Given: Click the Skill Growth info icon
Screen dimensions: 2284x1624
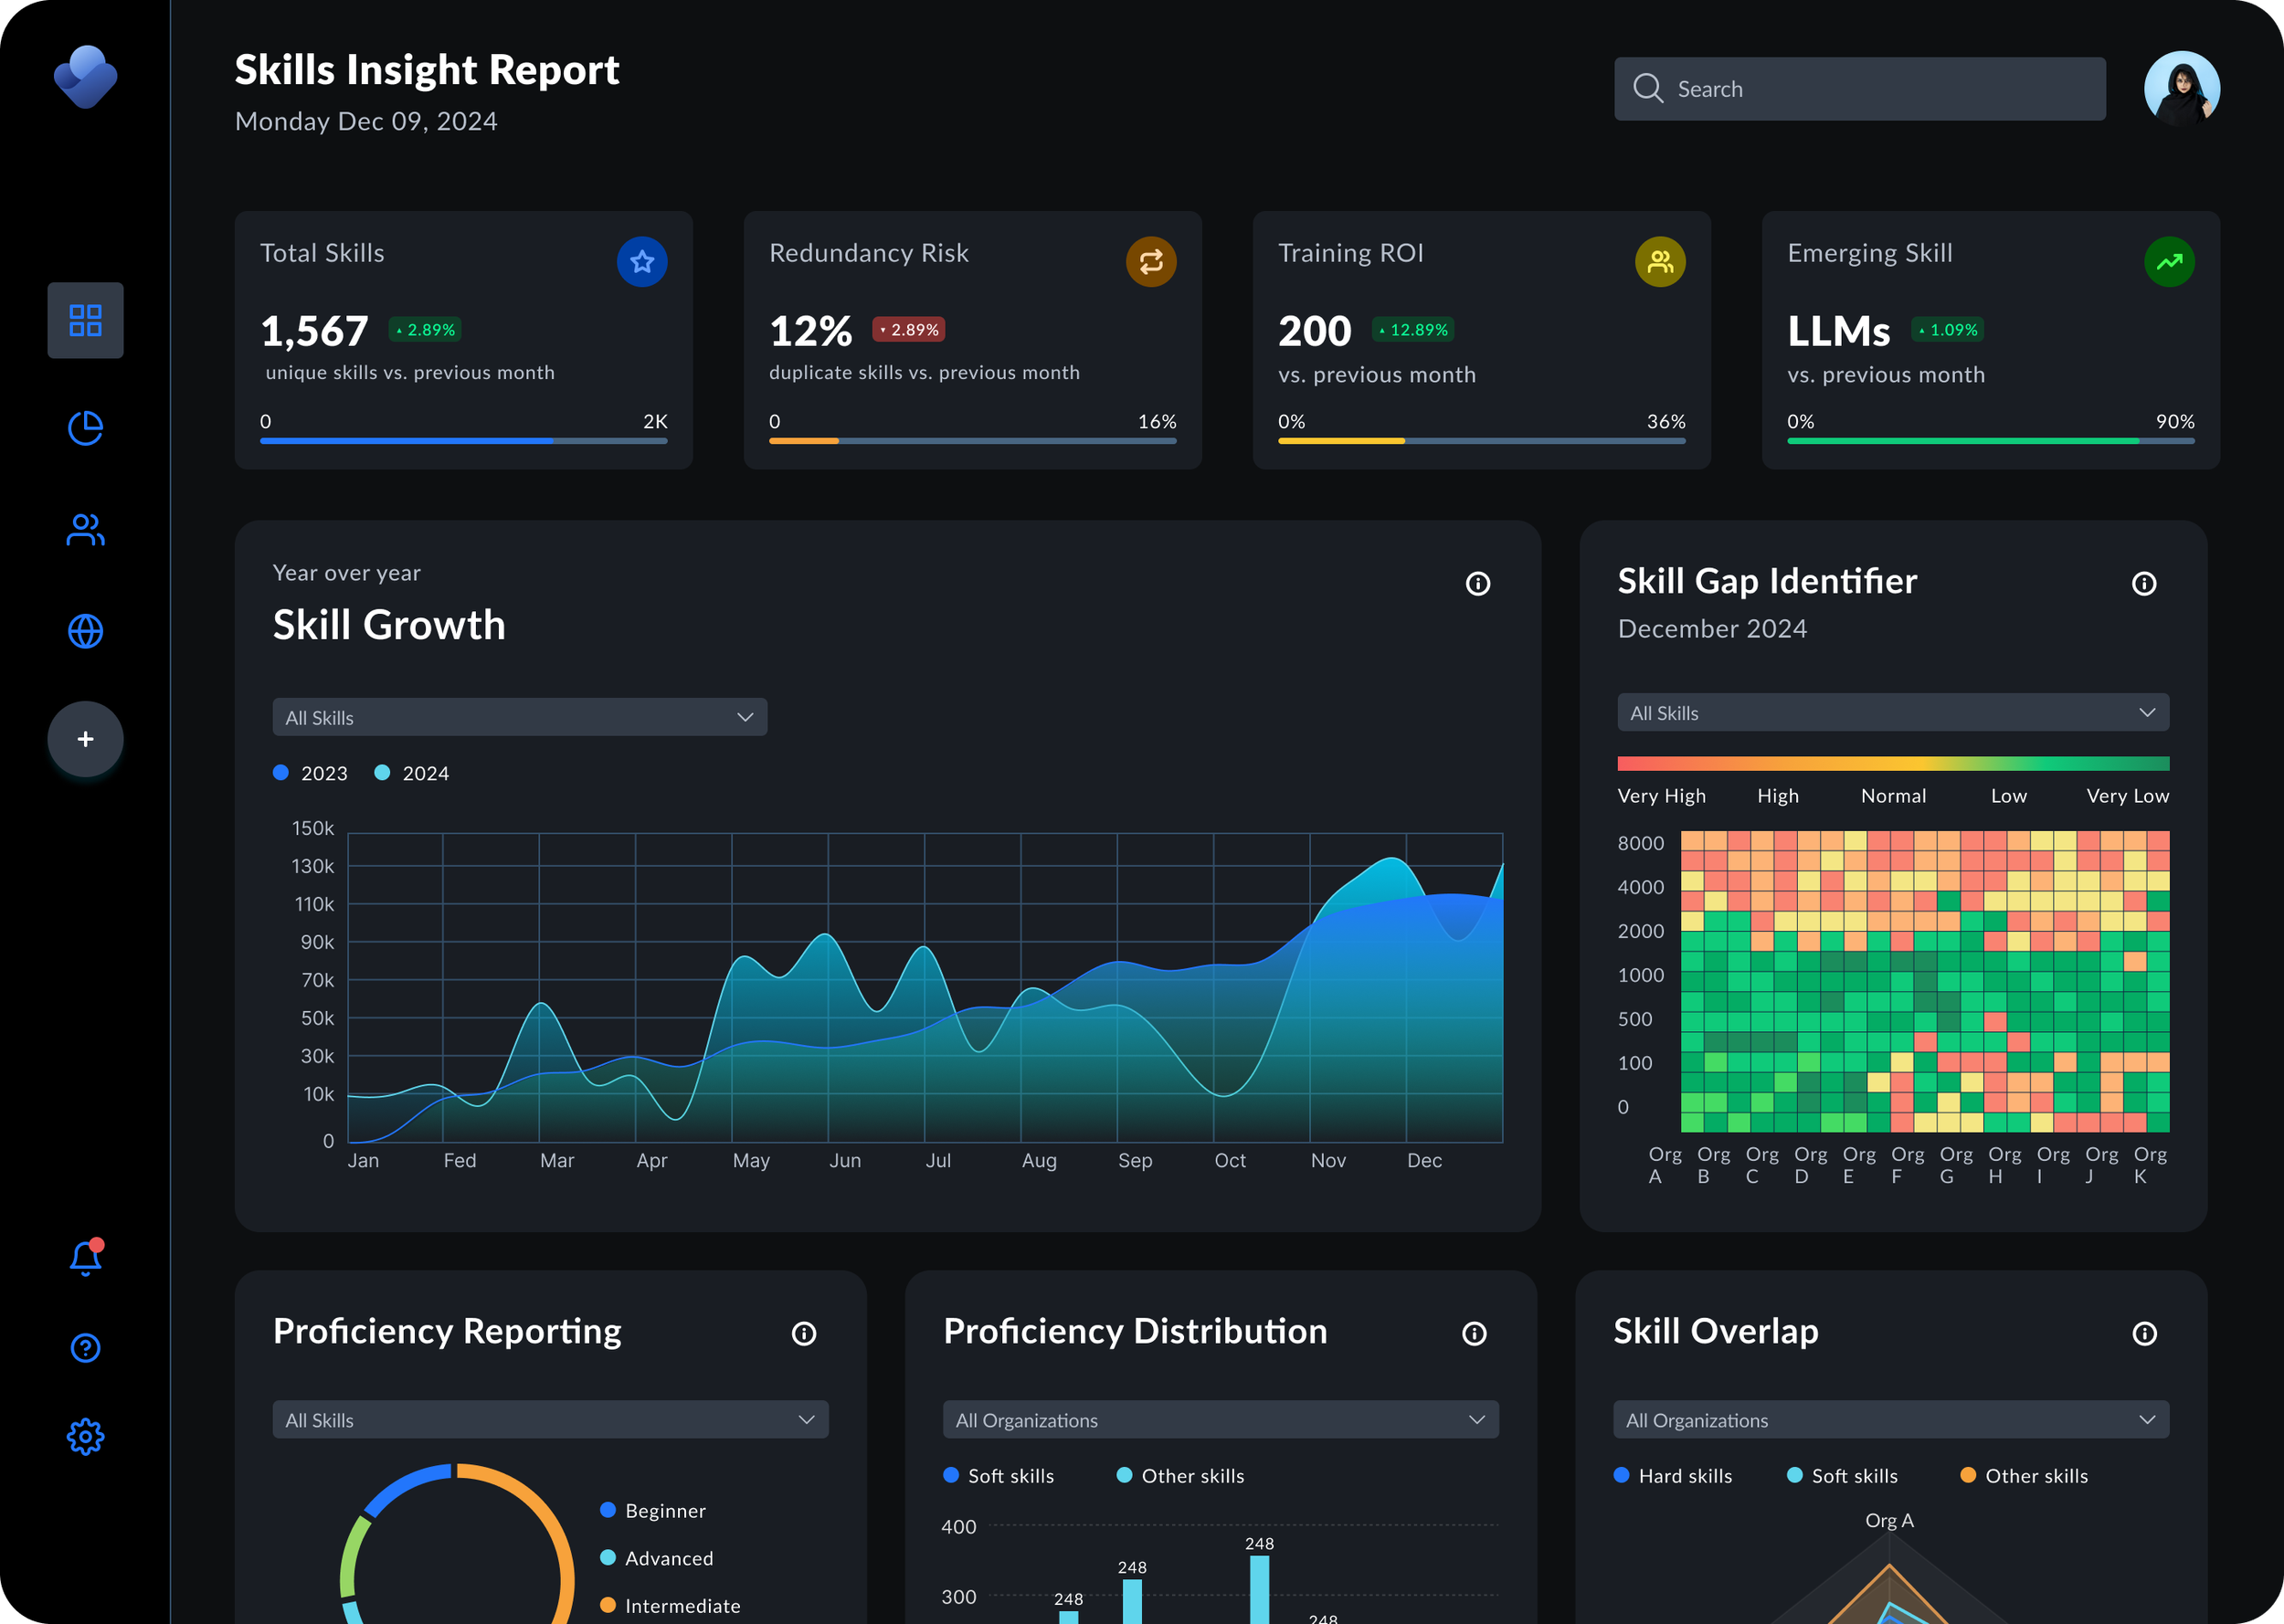Looking at the screenshot, I should pyautogui.click(x=1477, y=583).
